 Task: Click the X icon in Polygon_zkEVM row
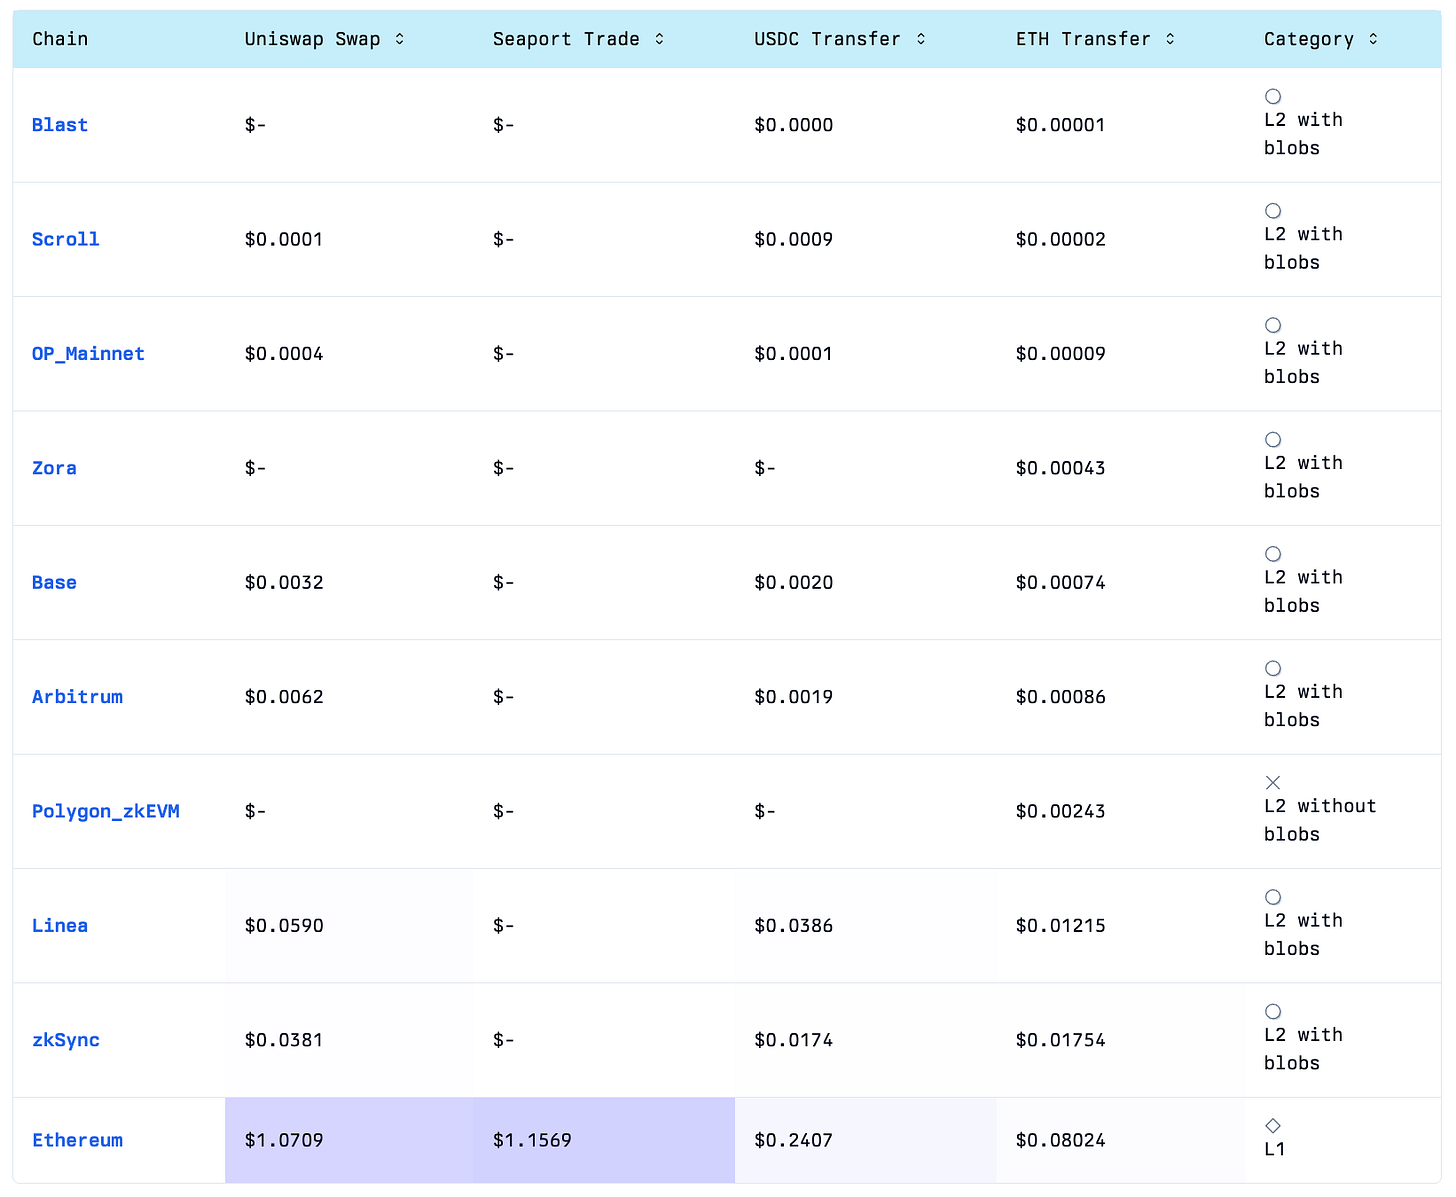point(1273,783)
